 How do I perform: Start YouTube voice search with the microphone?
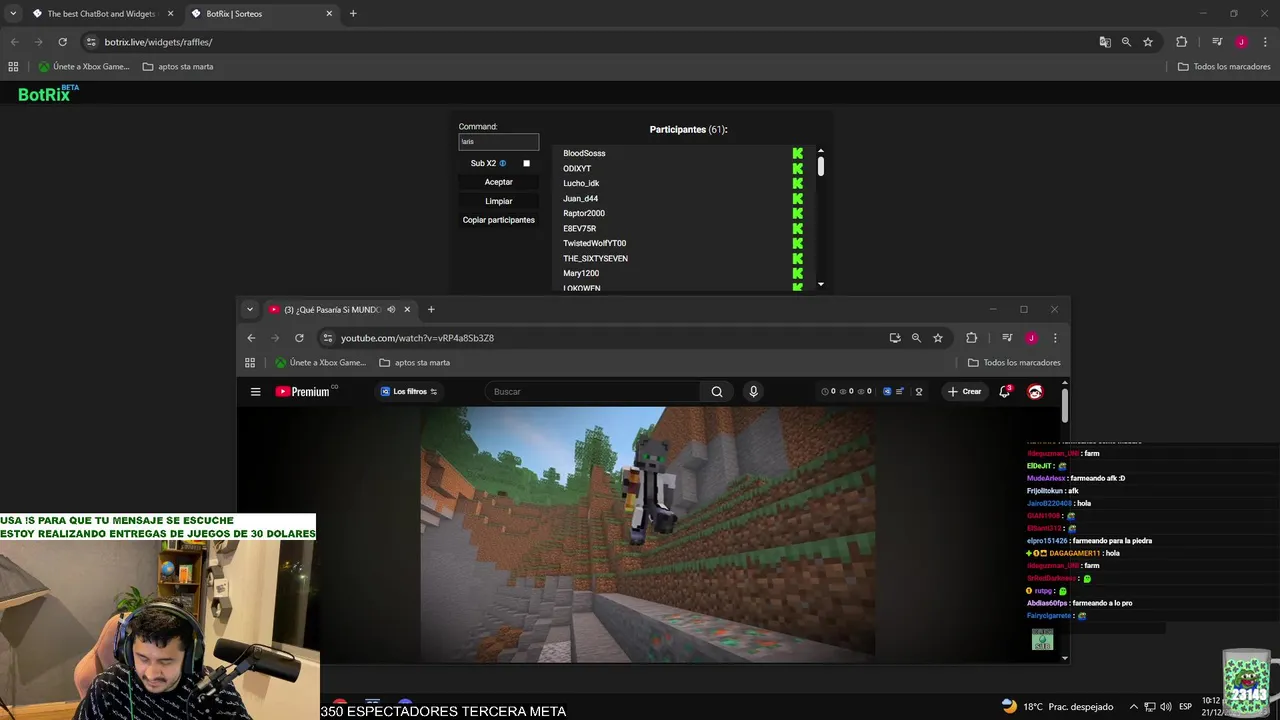(753, 392)
